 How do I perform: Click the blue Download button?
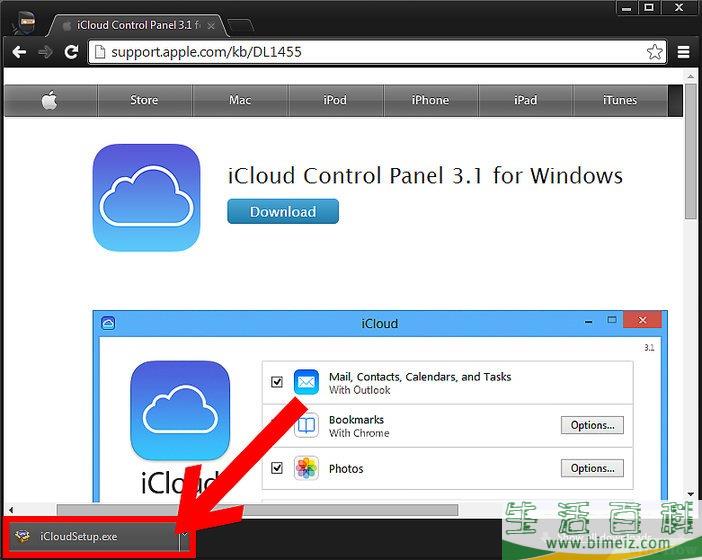(283, 211)
